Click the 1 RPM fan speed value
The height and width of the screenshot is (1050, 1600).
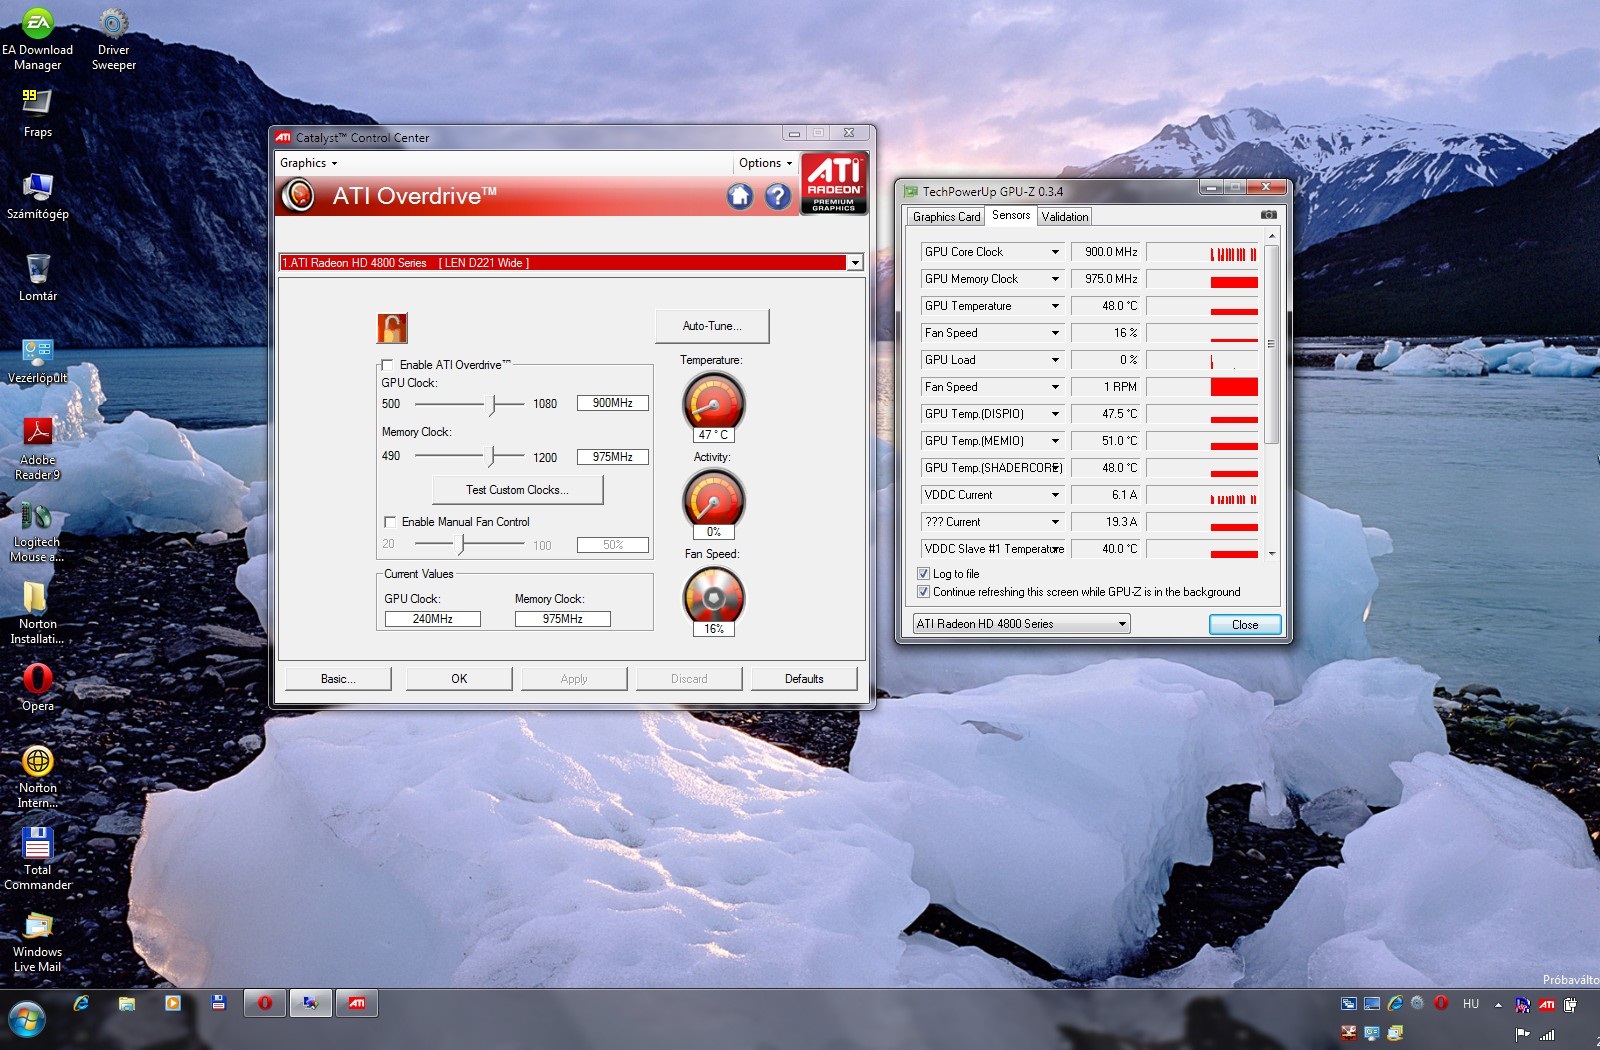tap(1106, 387)
